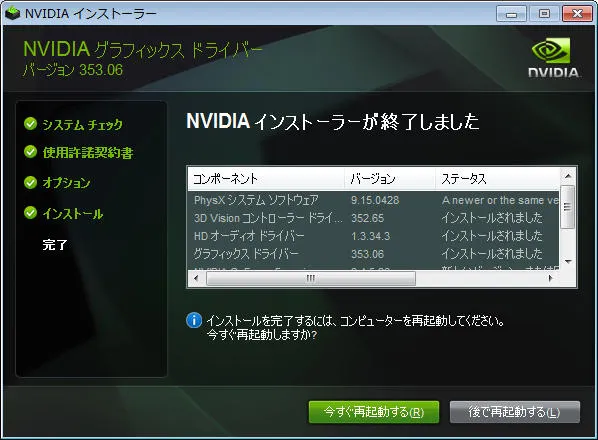Click the 後で再起動する restart later button
Screen dimensions: 598x440
coord(514,412)
